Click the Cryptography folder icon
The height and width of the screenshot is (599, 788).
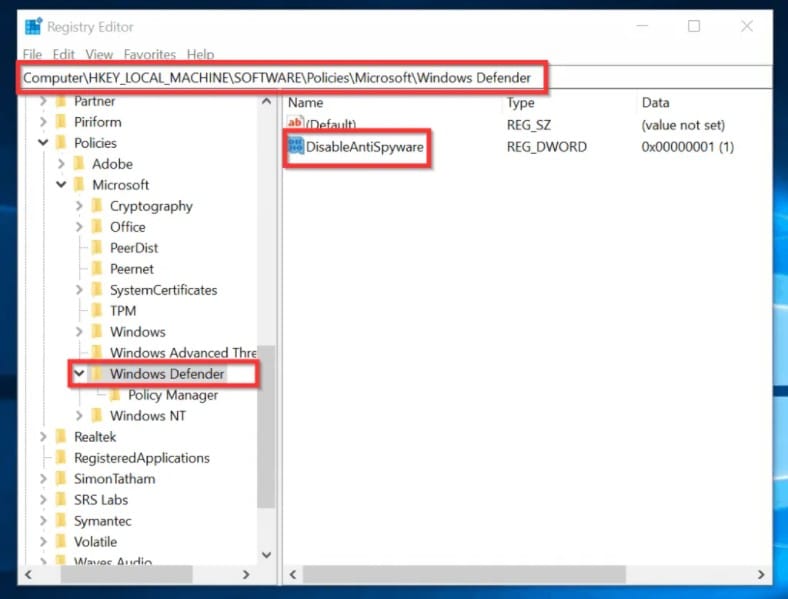pyautogui.click(x=97, y=206)
